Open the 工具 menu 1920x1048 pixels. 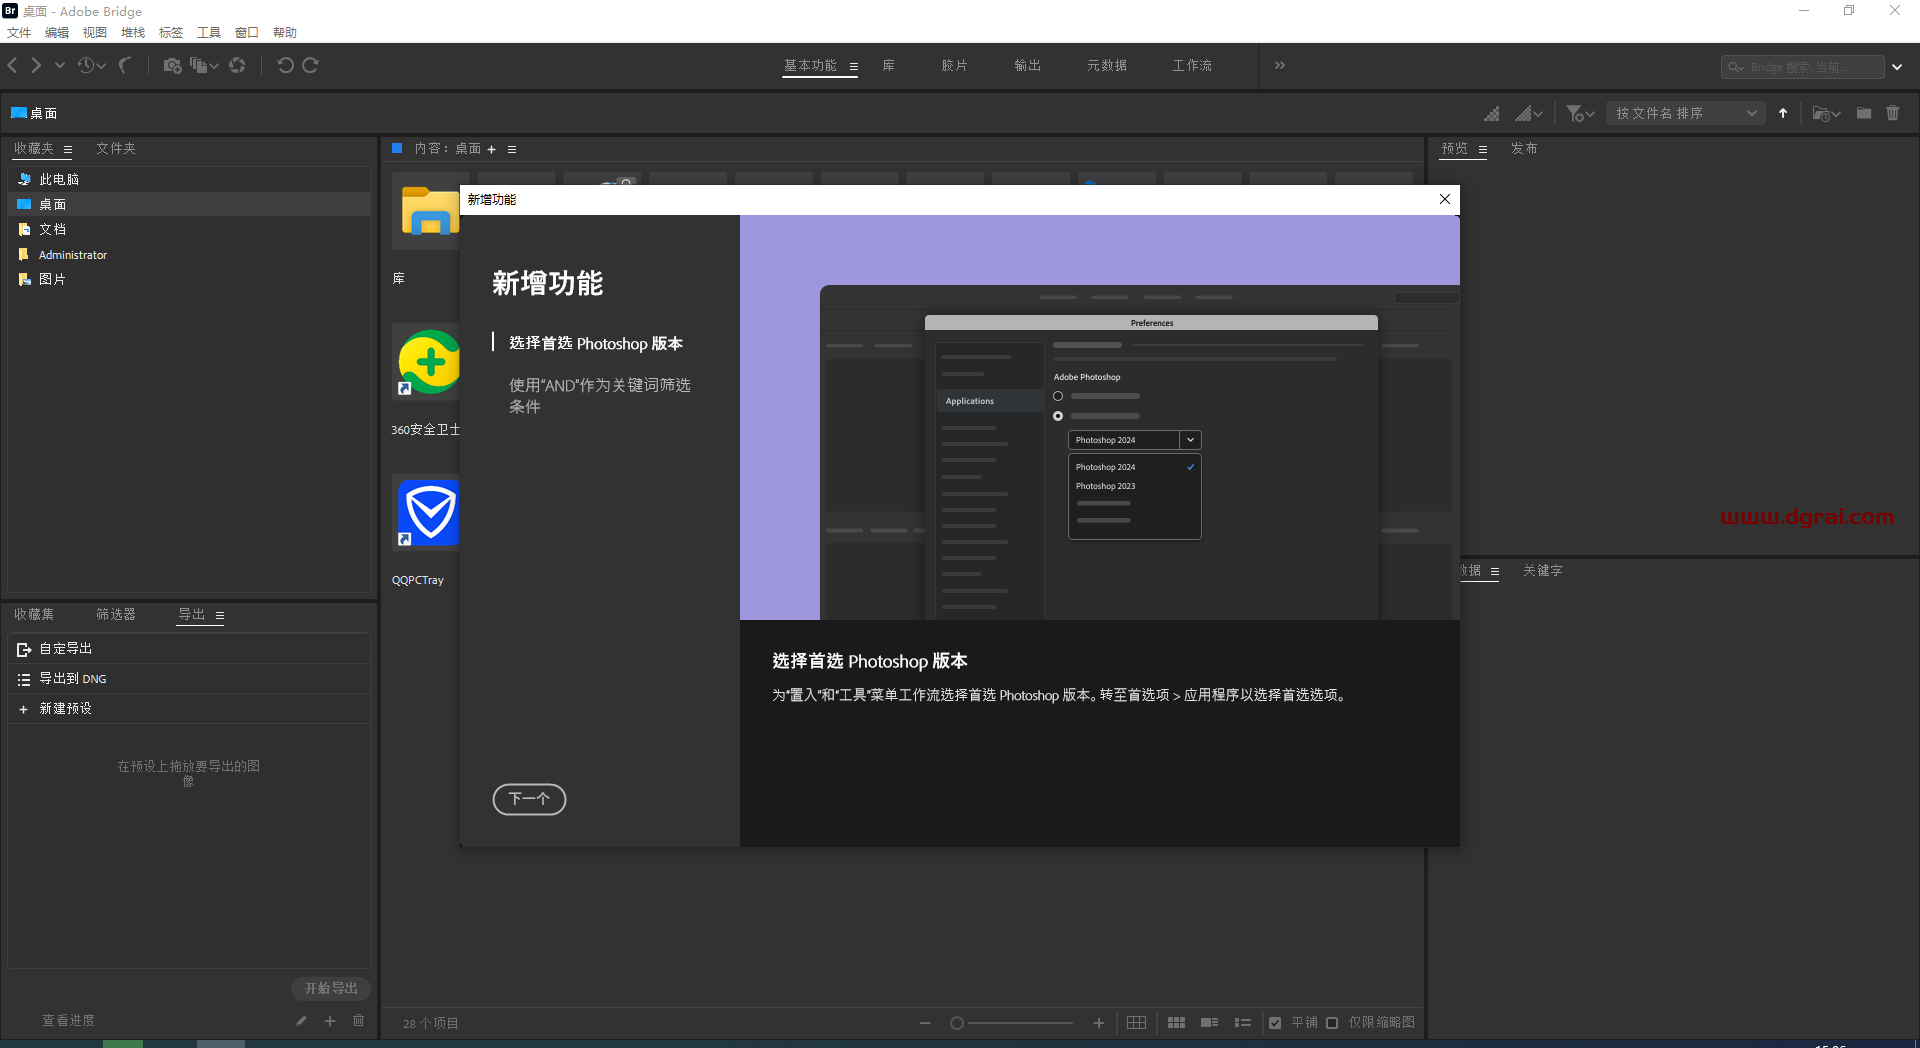208,32
